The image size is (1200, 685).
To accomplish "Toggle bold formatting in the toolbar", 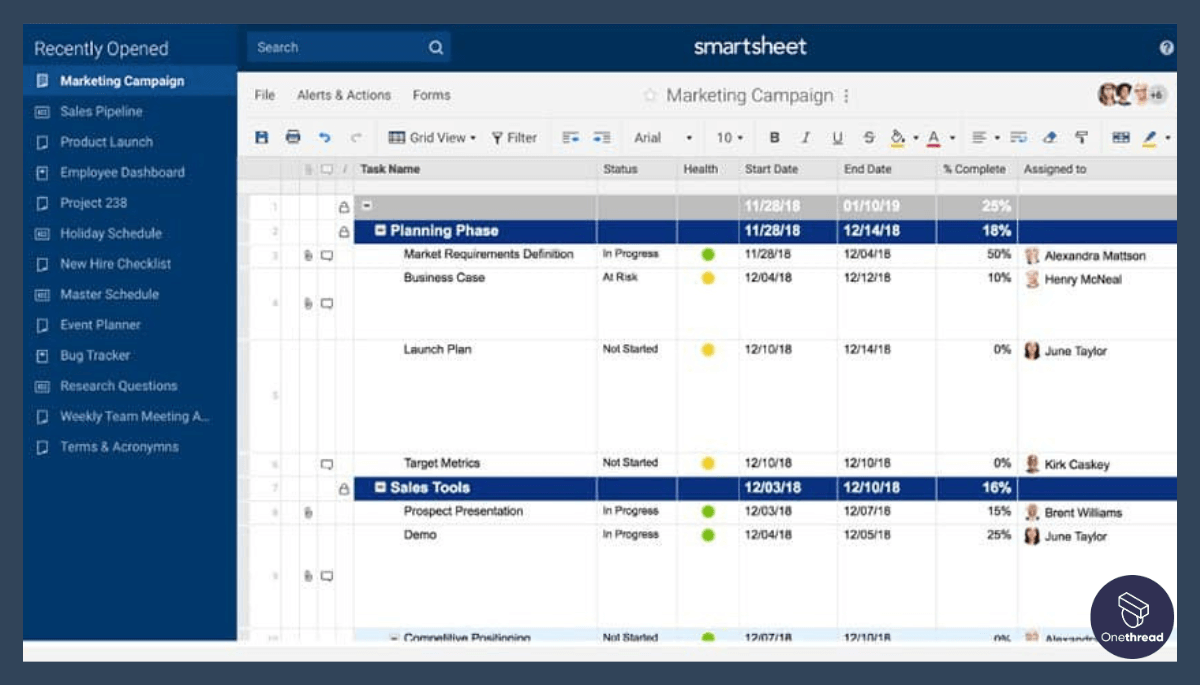I will pos(773,137).
